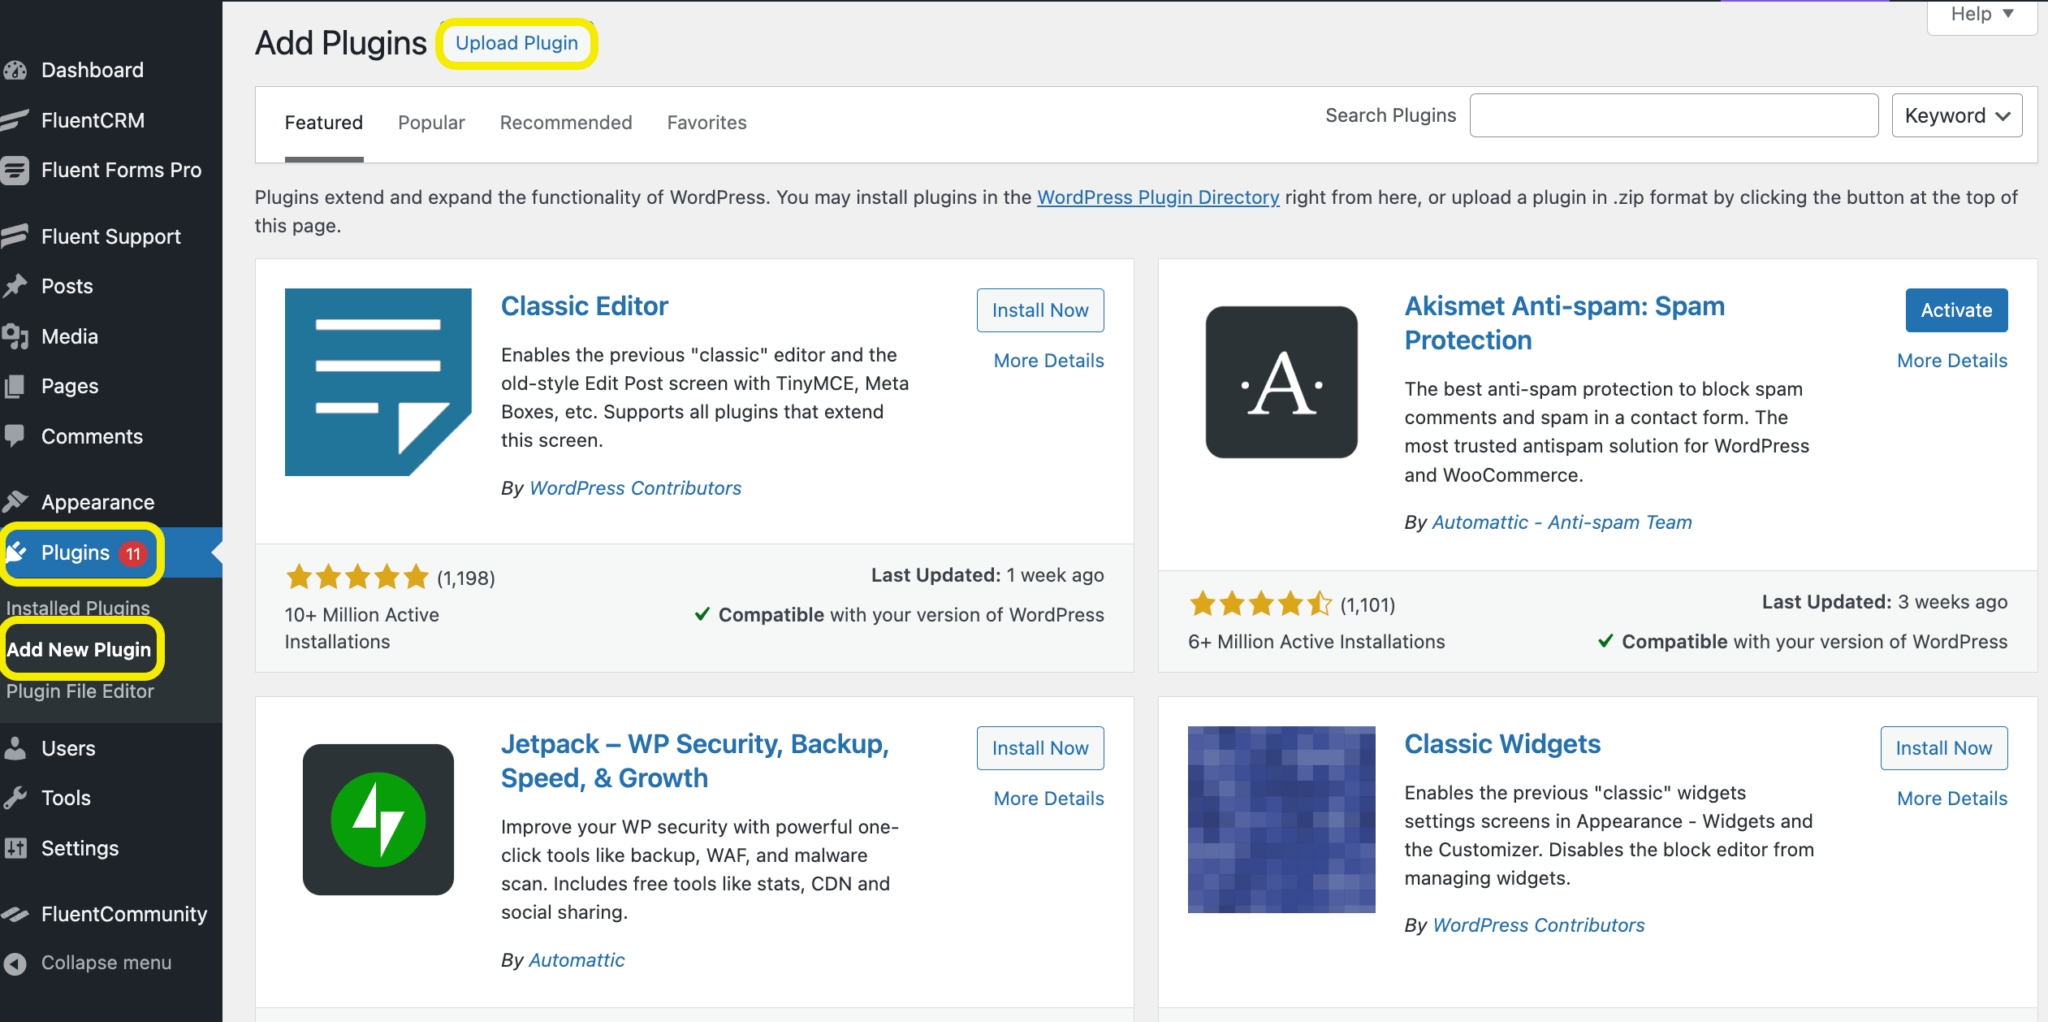Open More Details for Akismet
Viewport: 2048px width, 1022px height.
click(x=1952, y=361)
